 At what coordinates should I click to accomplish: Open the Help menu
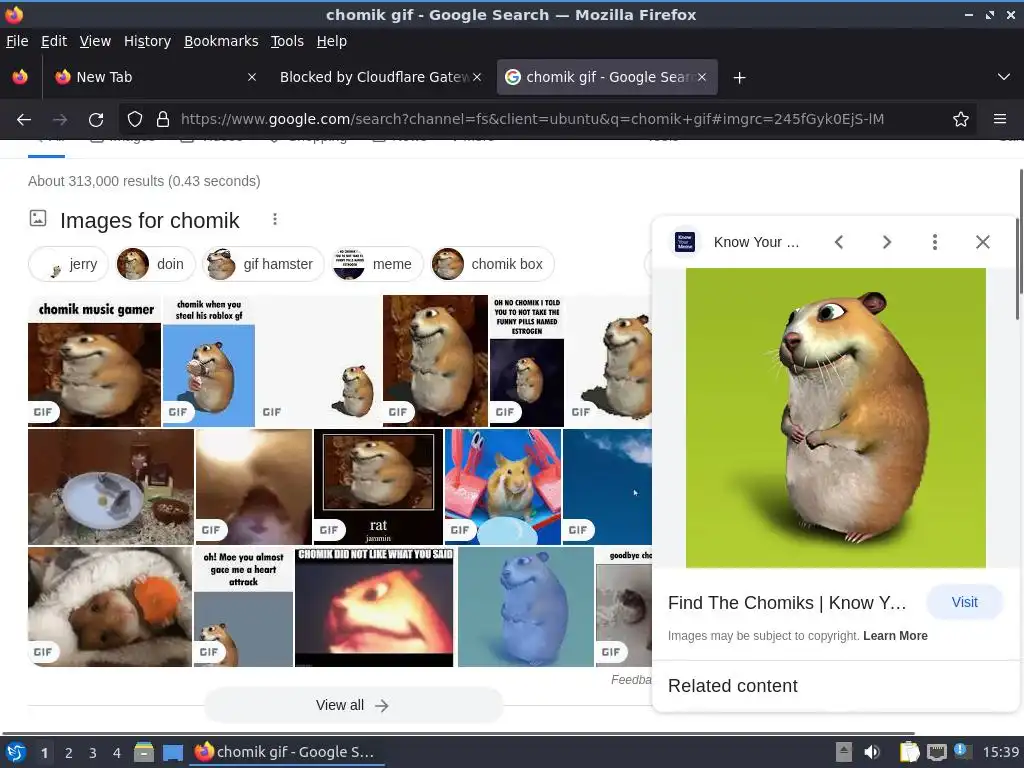coord(332,41)
